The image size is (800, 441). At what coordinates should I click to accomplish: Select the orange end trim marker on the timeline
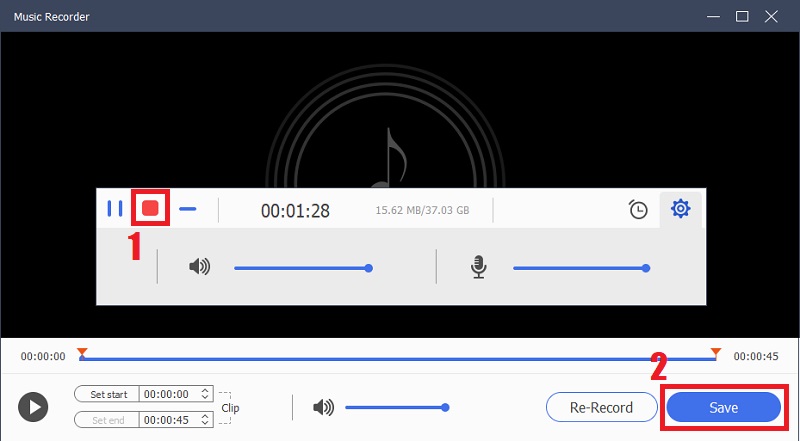(x=716, y=352)
